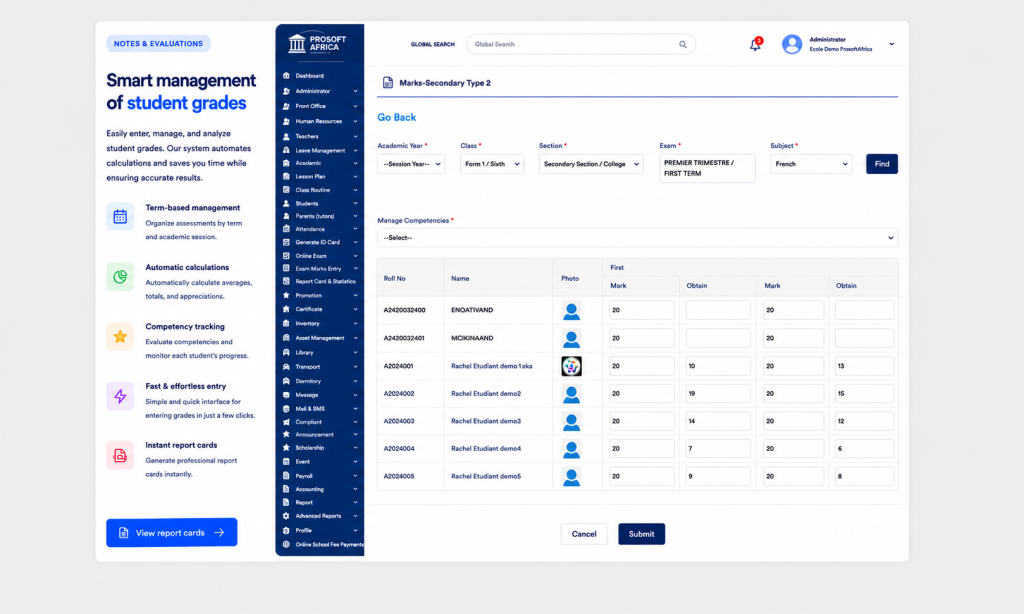Click the Library sidebar icon
Image resolution: width=1024 pixels, height=614 pixels.
286,352
